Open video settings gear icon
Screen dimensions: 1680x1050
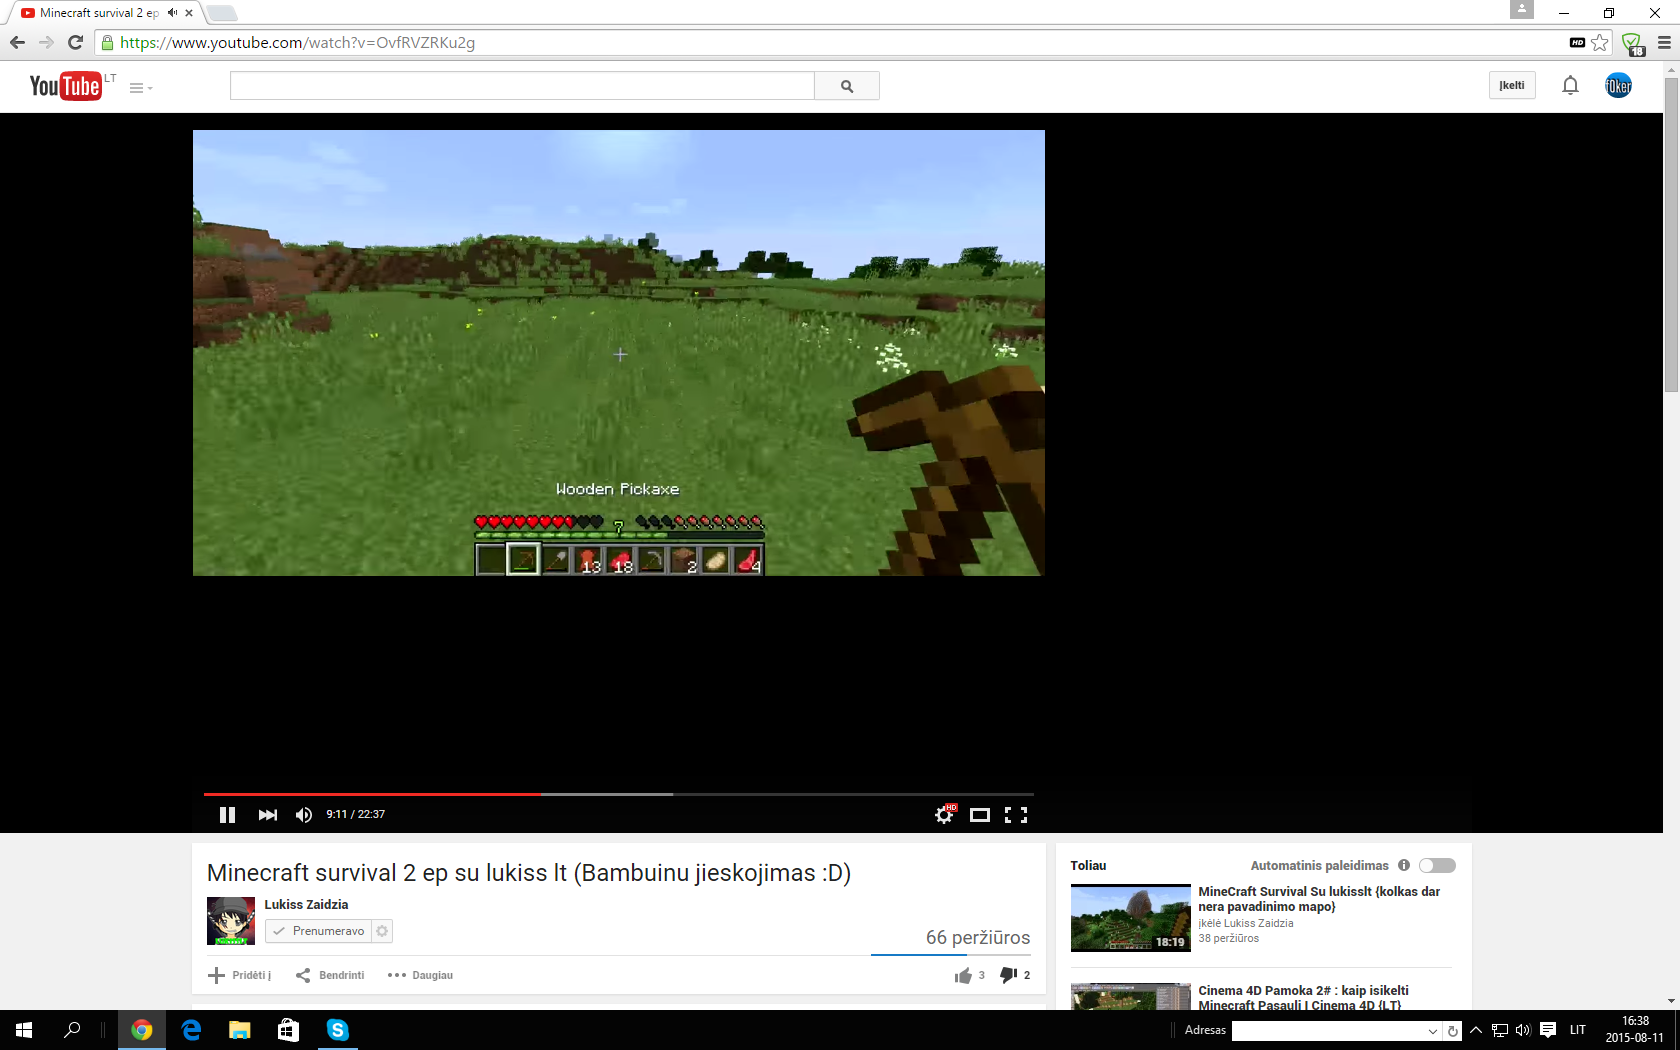pyautogui.click(x=944, y=815)
